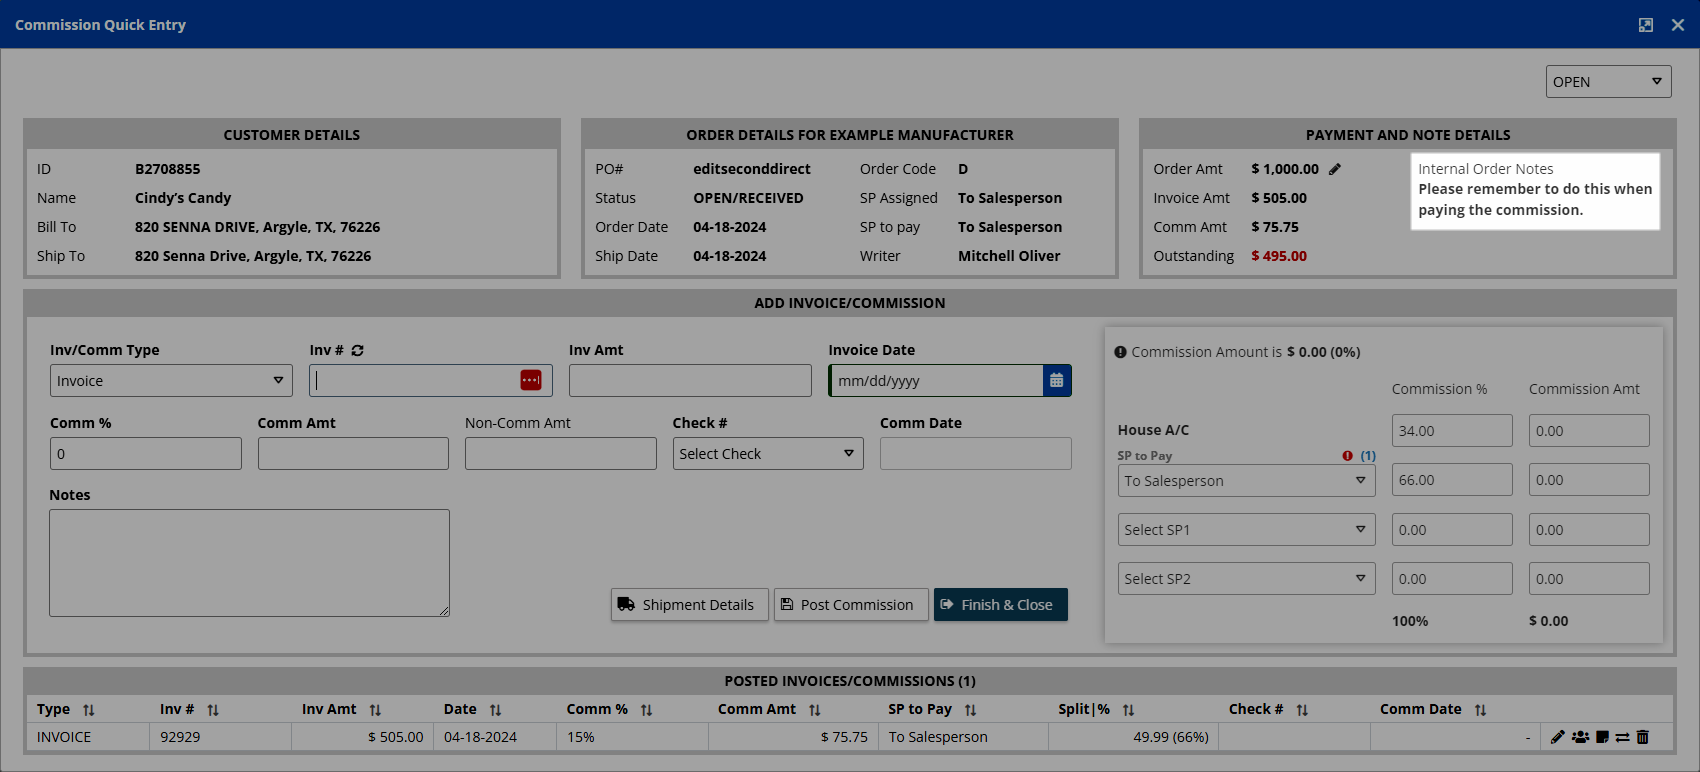Sort posted invoices by Inv Amt column
The height and width of the screenshot is (772, 1700).
coord(375,710)
